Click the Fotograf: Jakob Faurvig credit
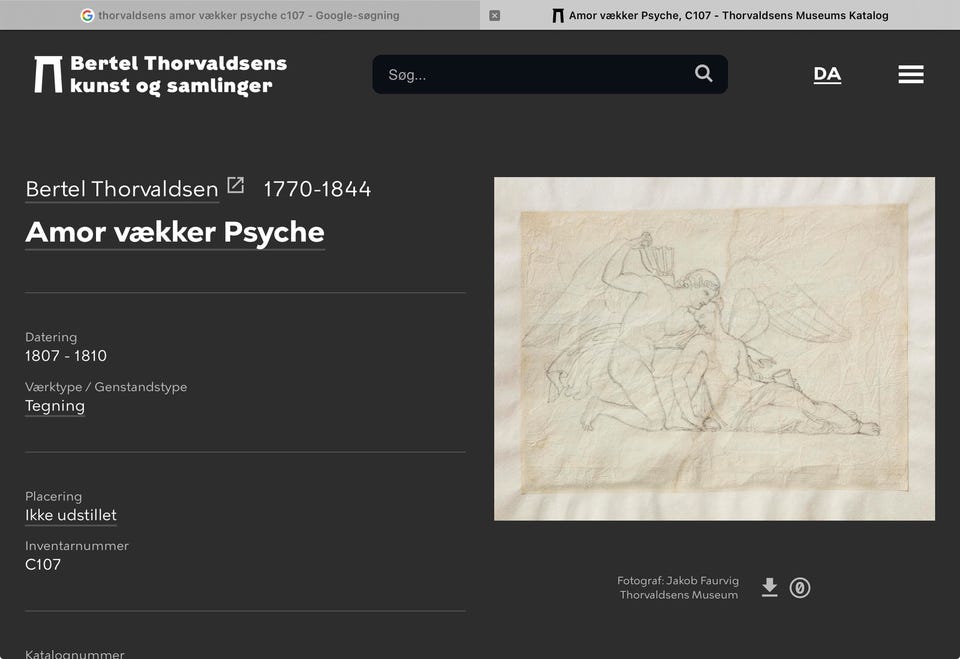This screenshot has width=960, height=659. 678,581
